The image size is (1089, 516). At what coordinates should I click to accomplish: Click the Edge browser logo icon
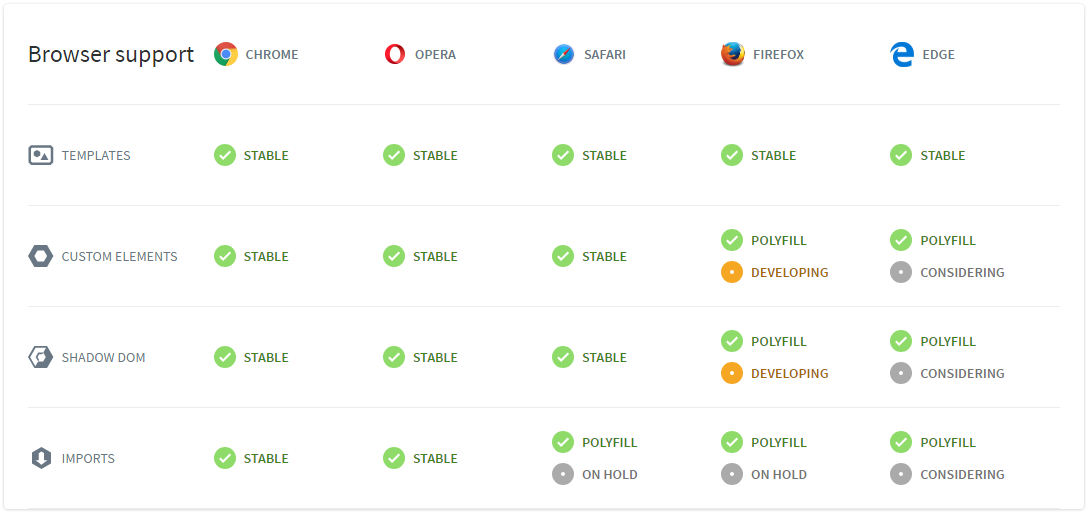(902, 54)
